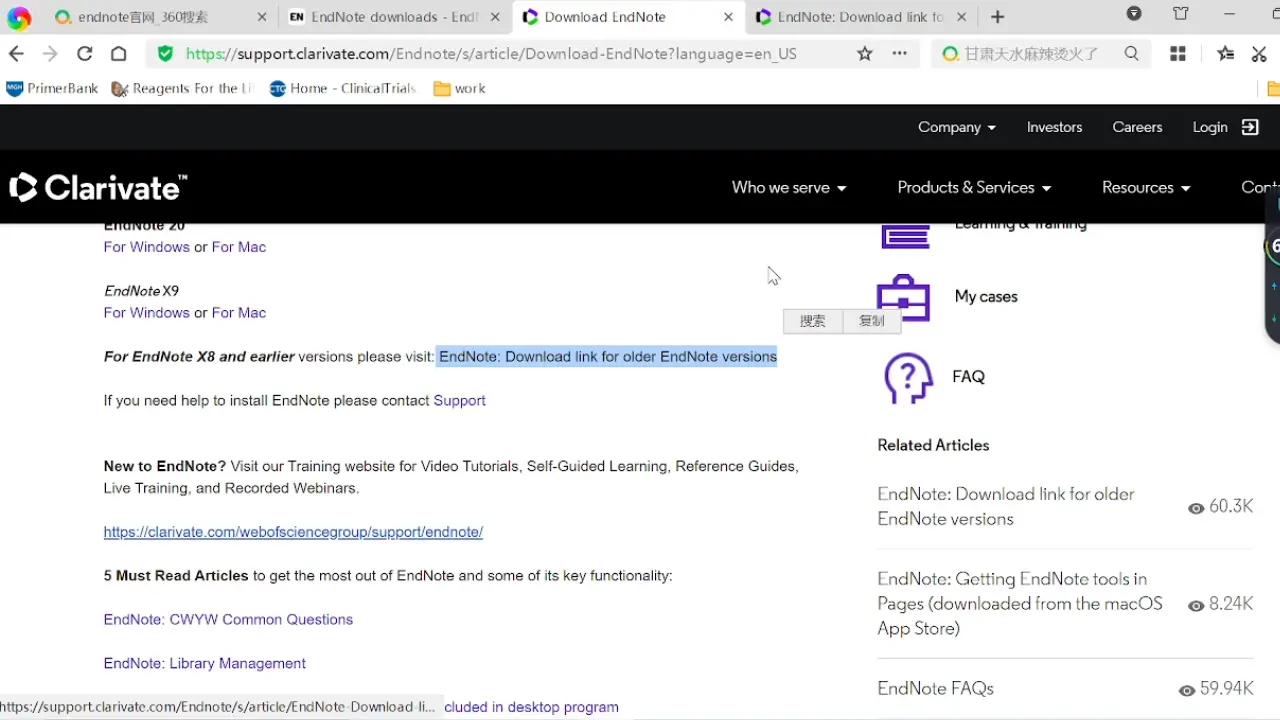This screenshot has width=1280, height=720.
Task: Go to browser home page icon
Action: point(119,54)
